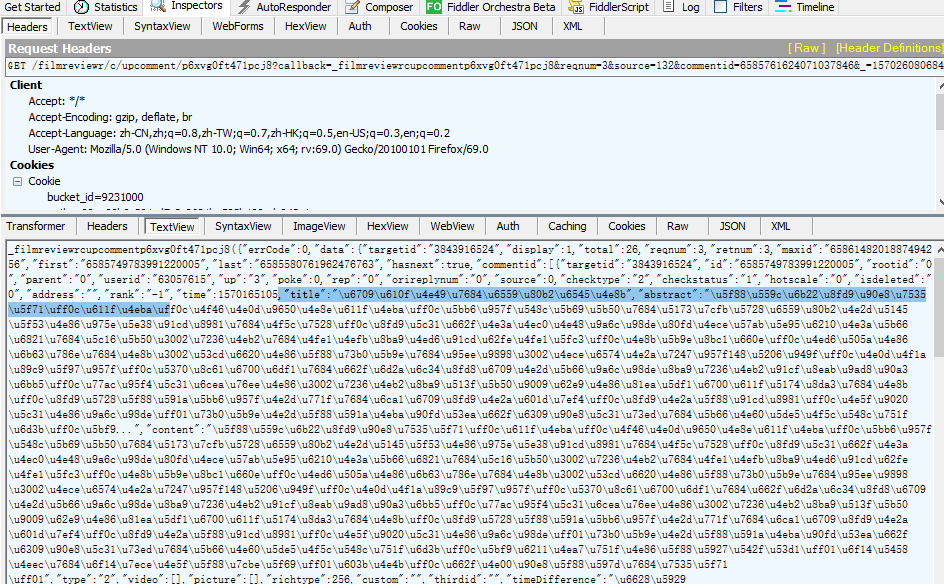
Task: Open the Log tab
Action: tap(691, 7)
